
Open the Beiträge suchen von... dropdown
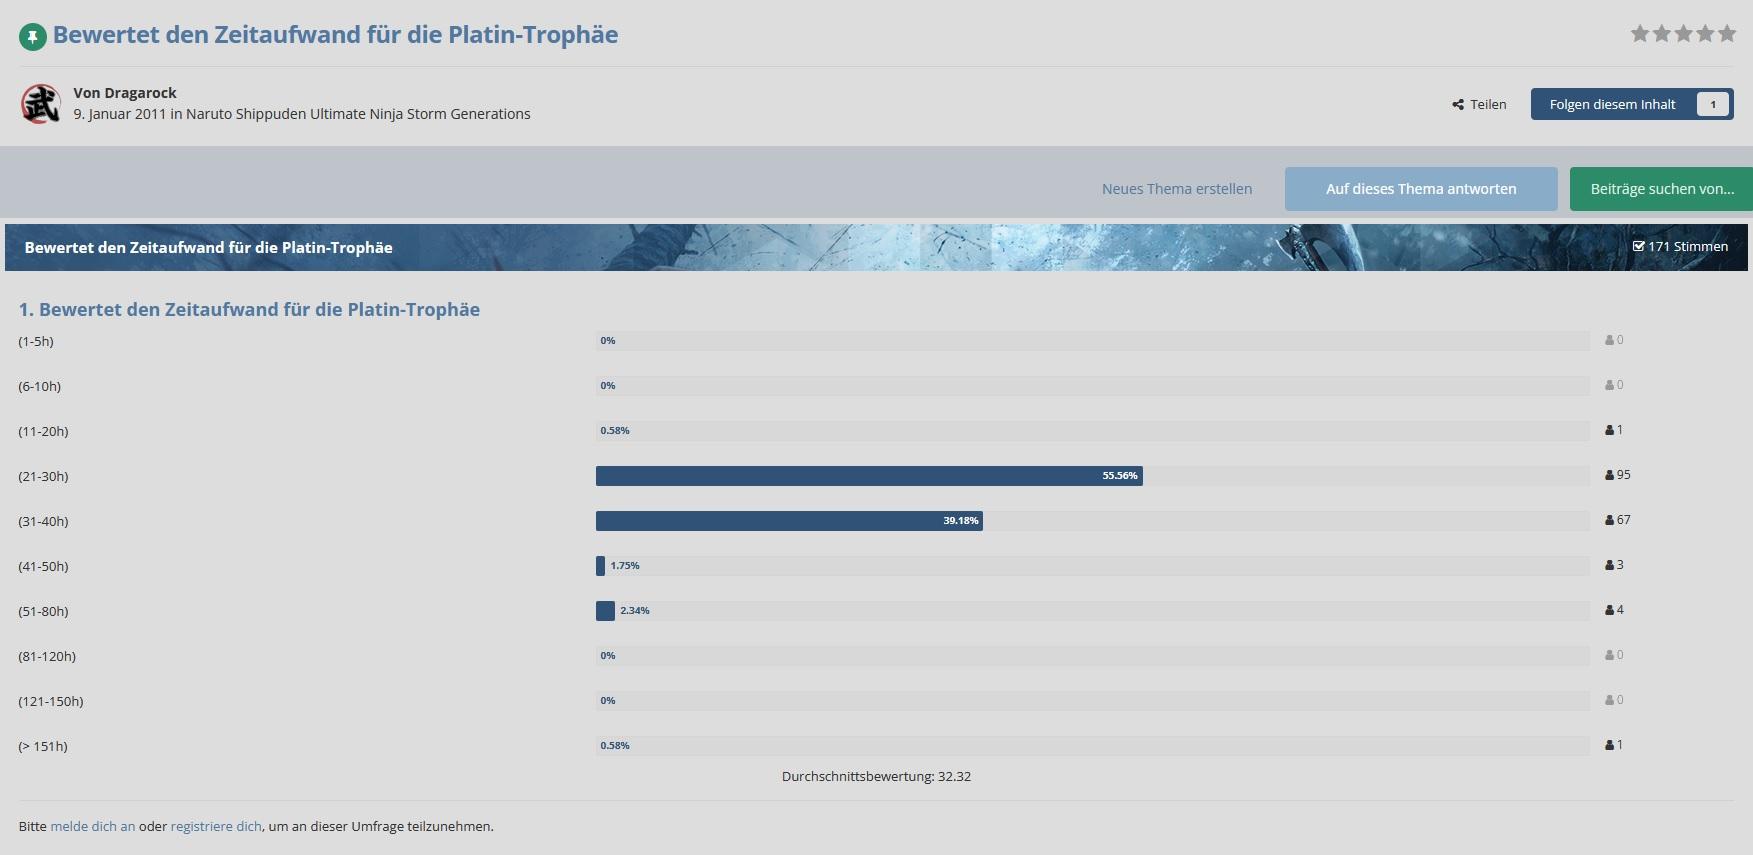(1661, 189)
